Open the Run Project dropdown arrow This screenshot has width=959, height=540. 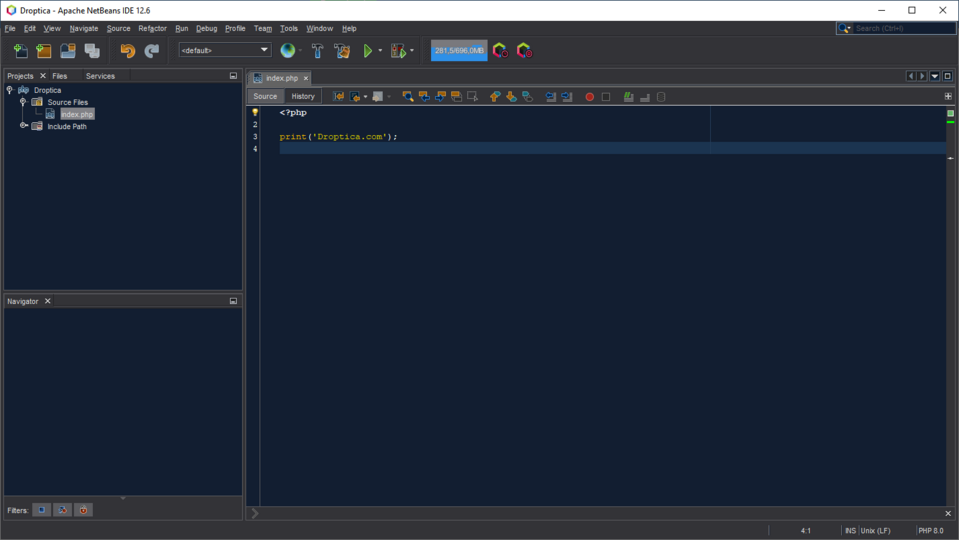(380, 51)
